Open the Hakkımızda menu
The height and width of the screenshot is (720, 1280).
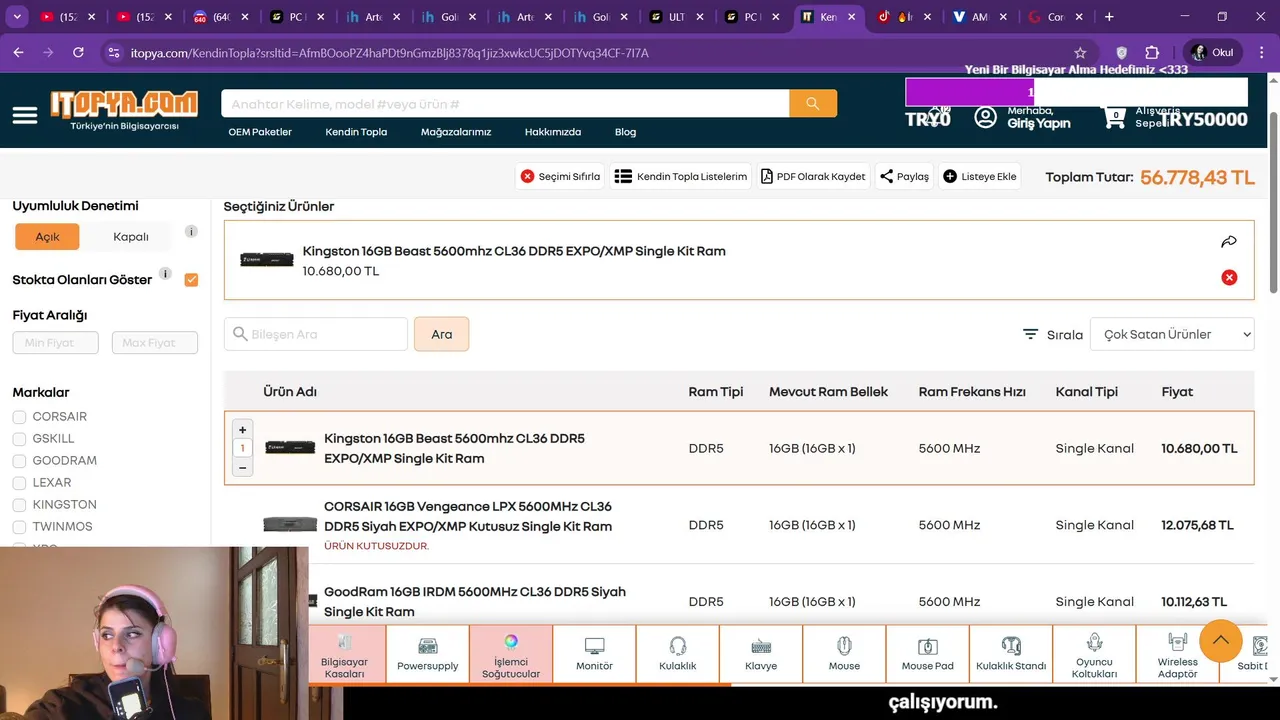pyautogui.click(x=553, y=132)
